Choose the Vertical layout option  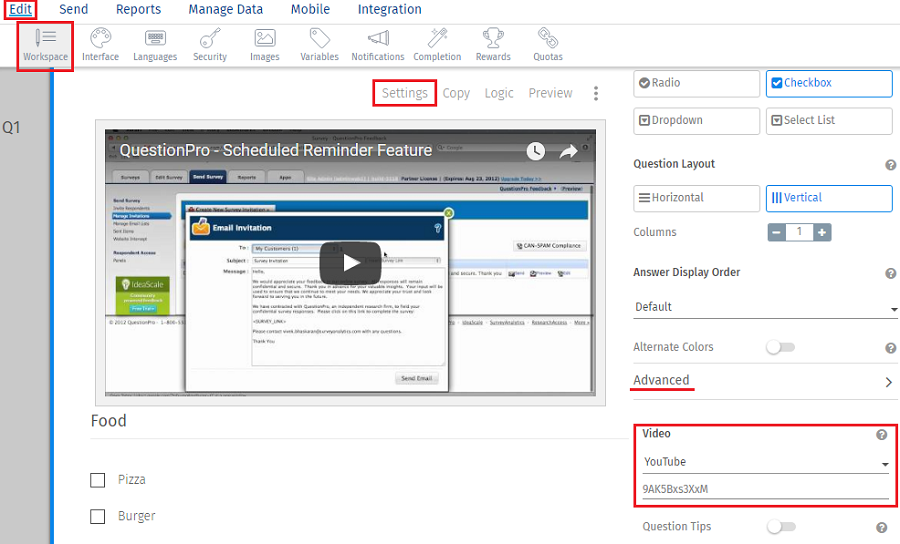coord(829,198)
